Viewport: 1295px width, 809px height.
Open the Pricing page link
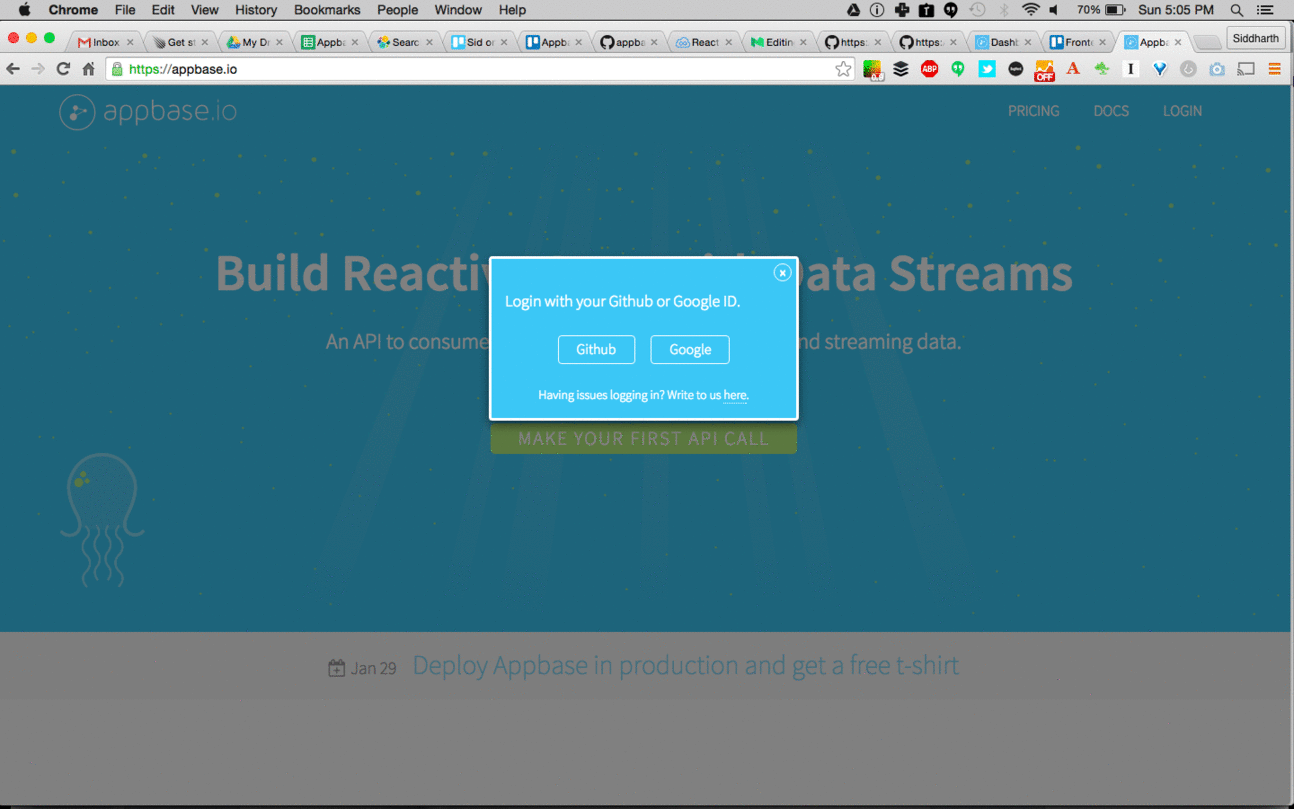click(x=1033, y=111)
